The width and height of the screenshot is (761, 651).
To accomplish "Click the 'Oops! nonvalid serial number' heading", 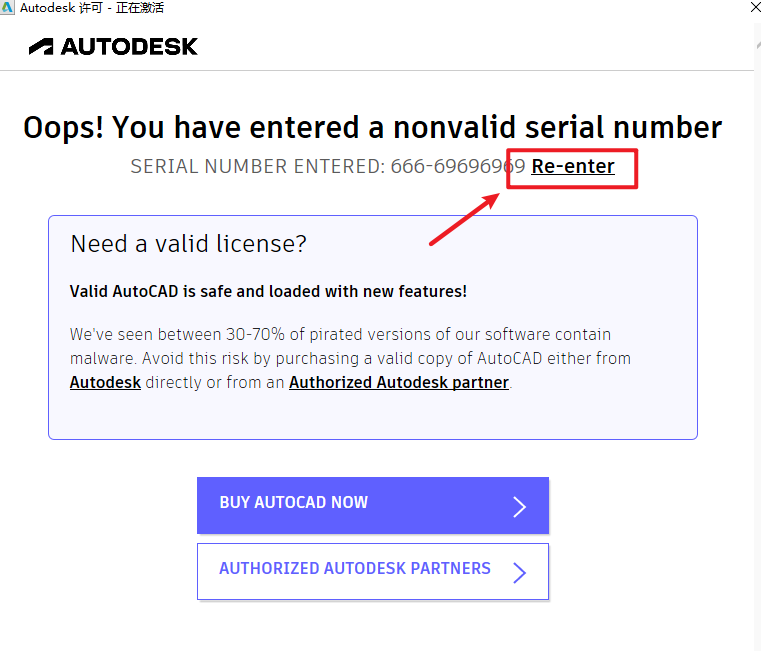I will (372, 128).
